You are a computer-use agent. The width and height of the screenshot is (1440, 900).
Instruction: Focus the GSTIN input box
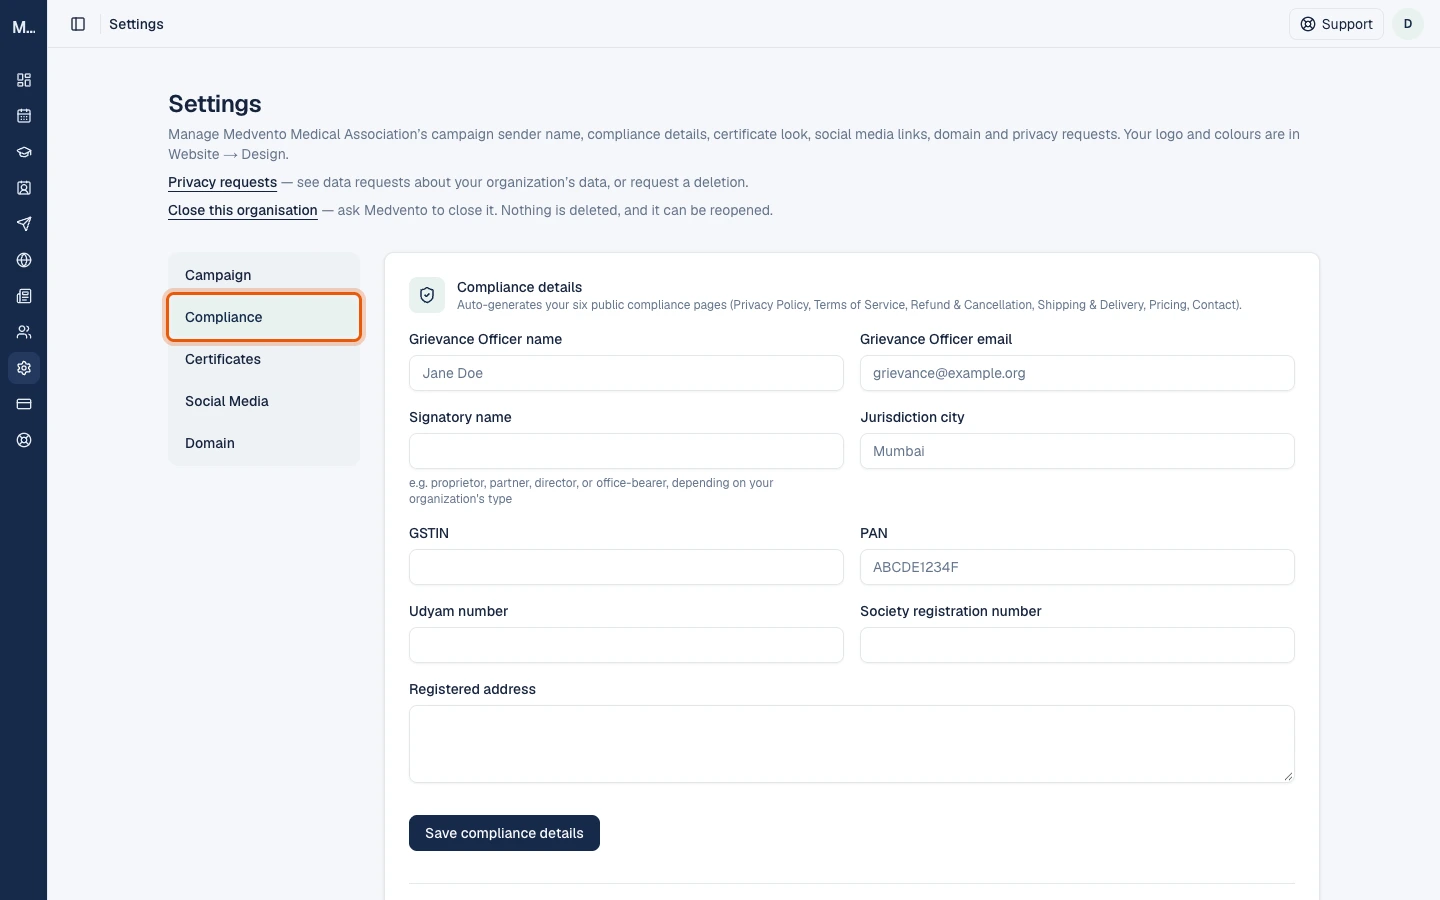pos(626,567)
